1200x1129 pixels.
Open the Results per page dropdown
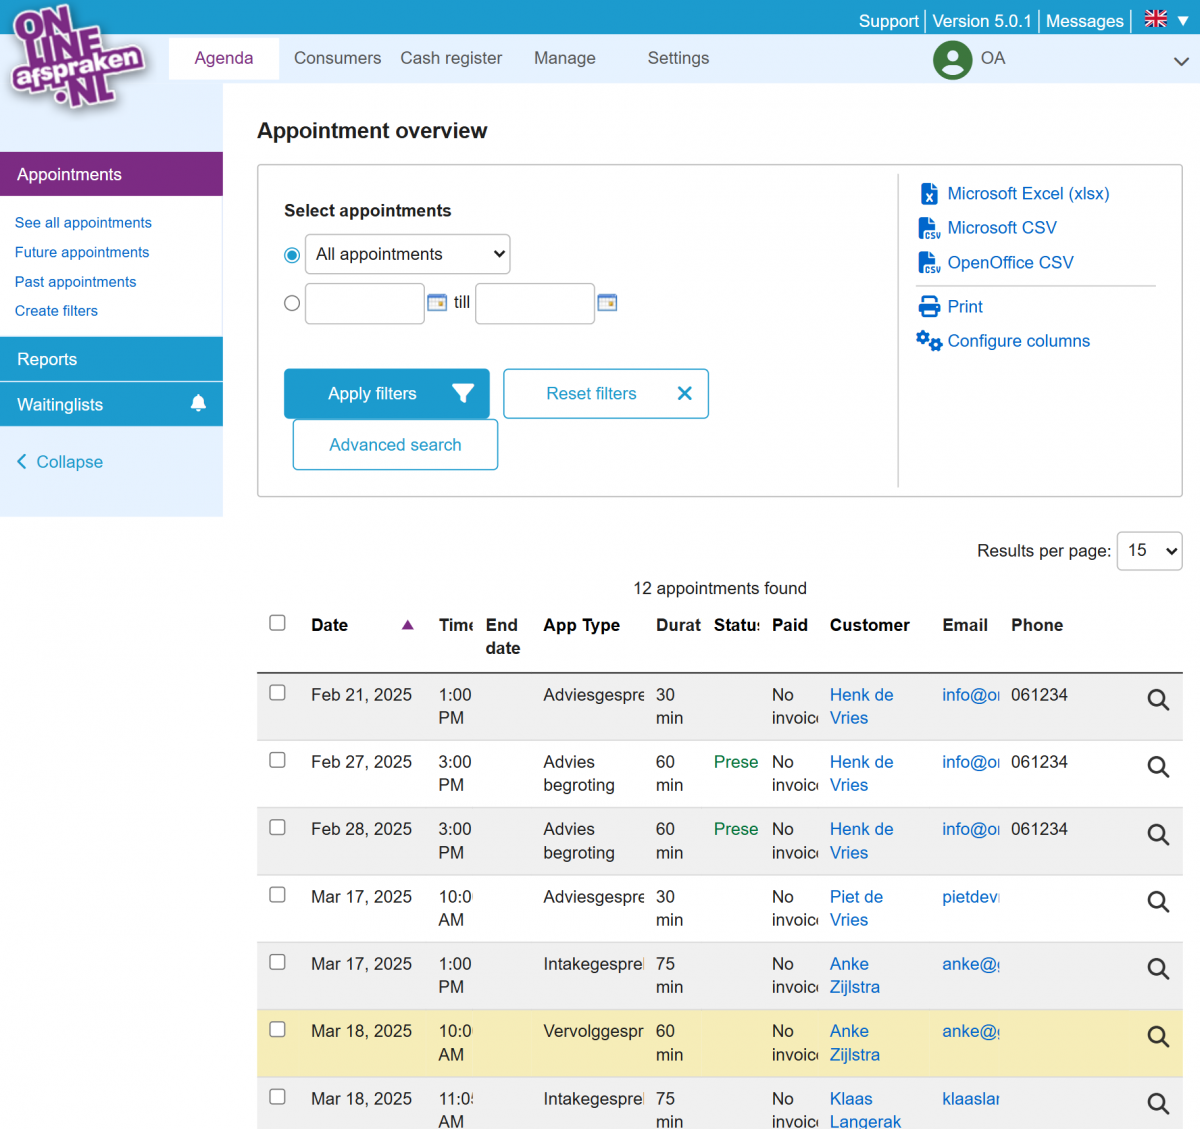point(1150,551)
